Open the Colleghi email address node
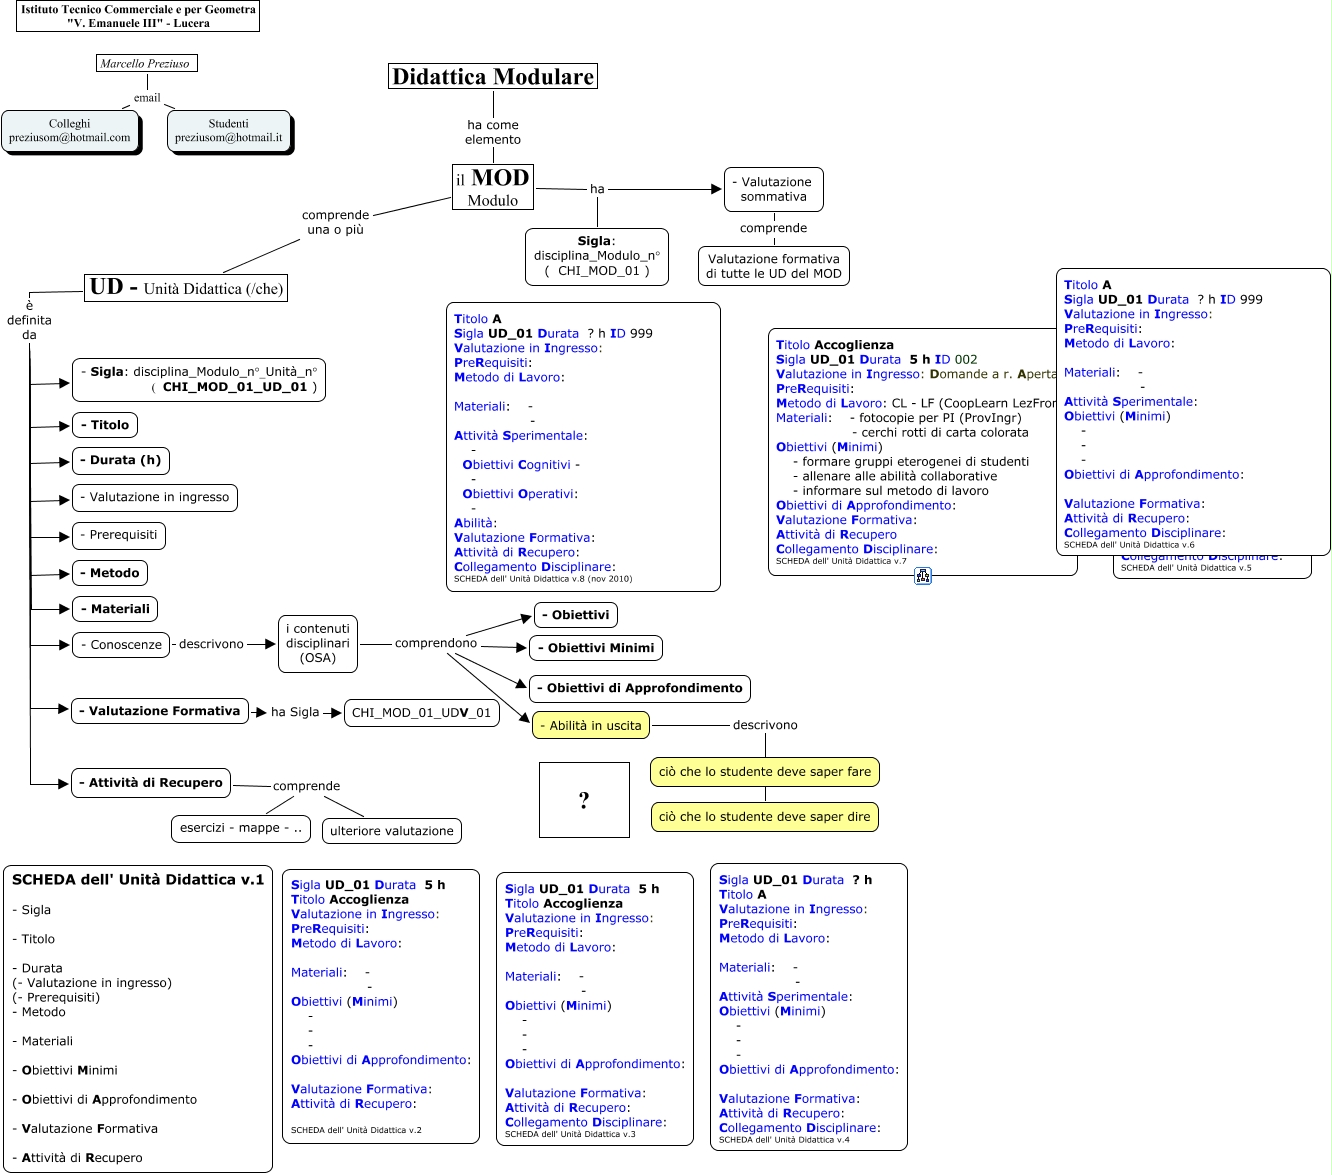 70,131
